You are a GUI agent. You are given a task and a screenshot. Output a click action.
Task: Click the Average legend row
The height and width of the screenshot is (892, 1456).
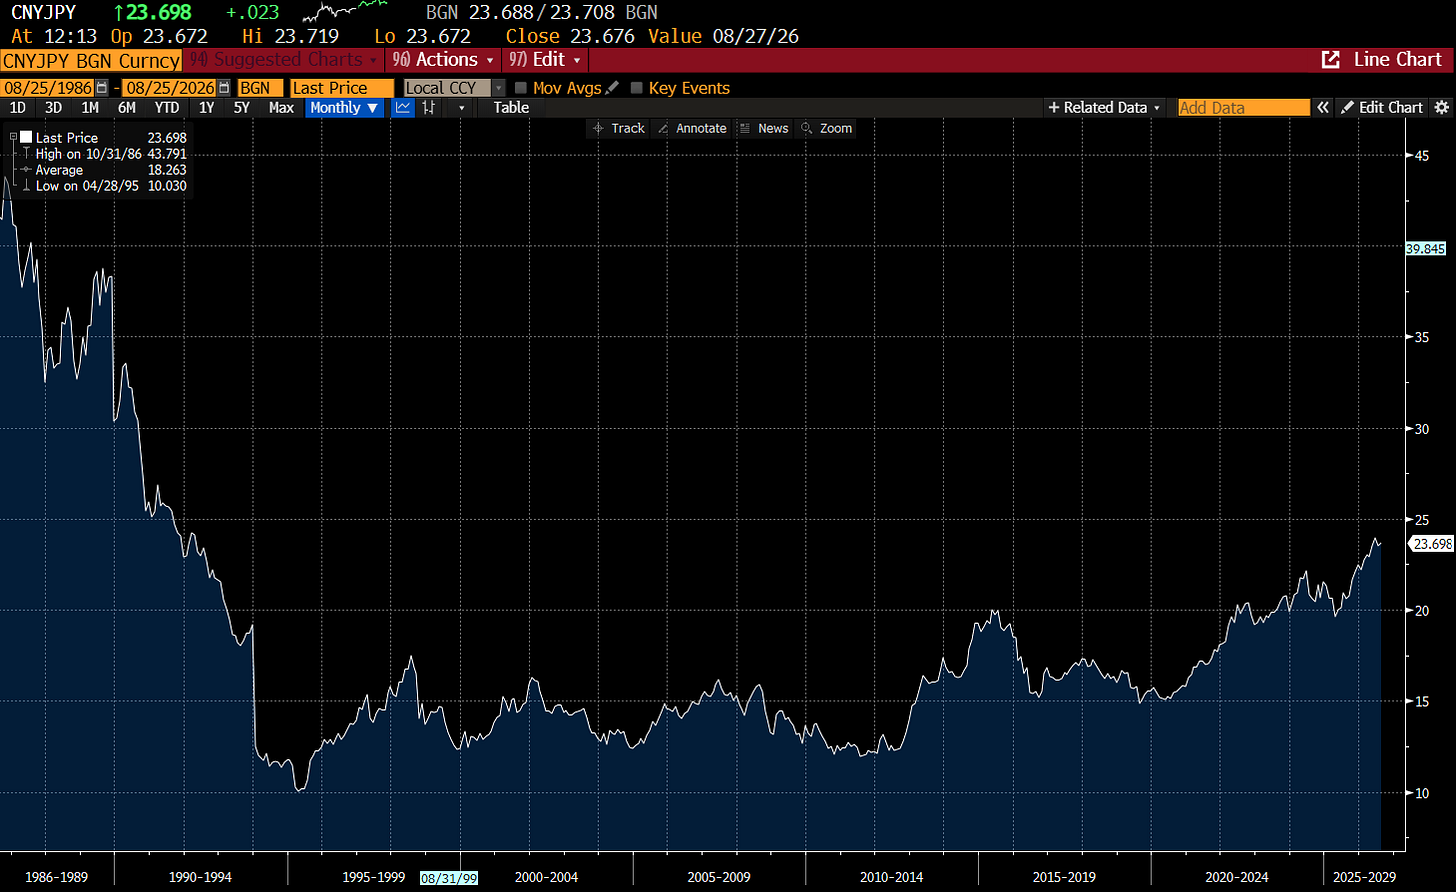click(104, 170)
